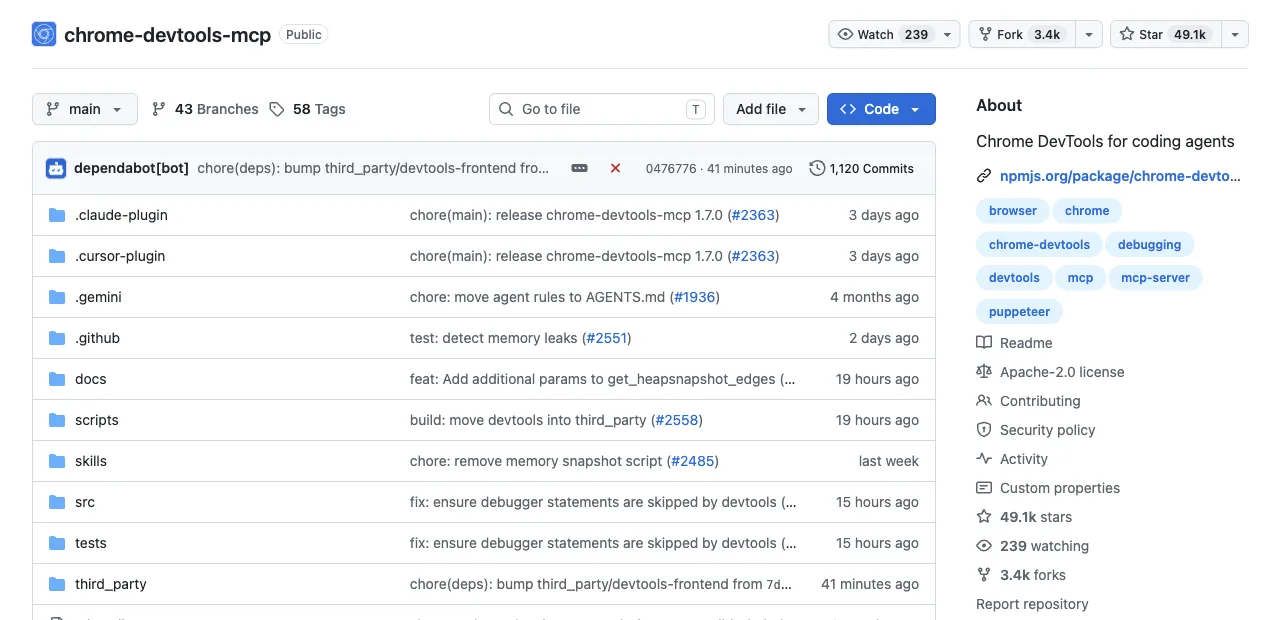Click the Go to file search field
Image resolution: width=1280 pixels, height=620 pixels.
pos(602,109)
